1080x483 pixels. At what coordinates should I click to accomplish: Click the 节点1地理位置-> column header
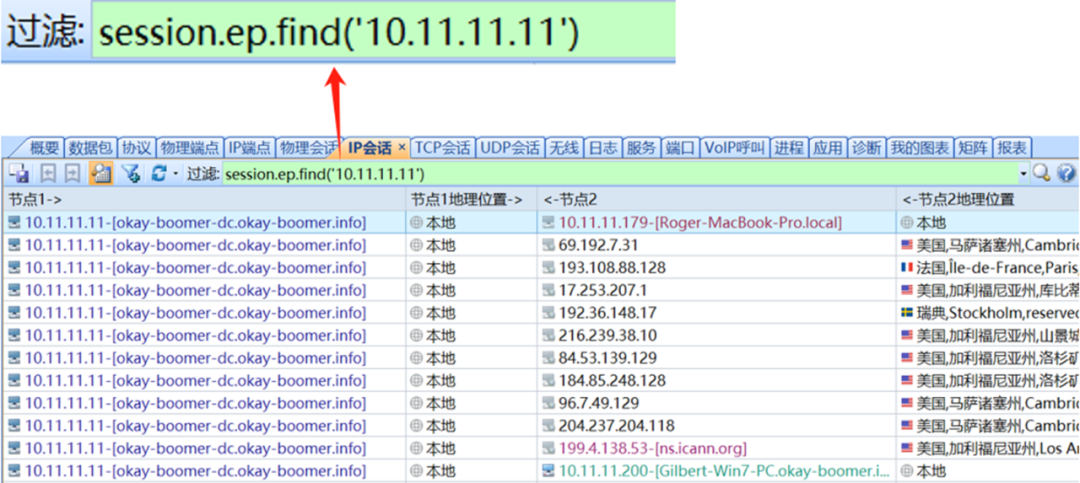coord(471,199)
